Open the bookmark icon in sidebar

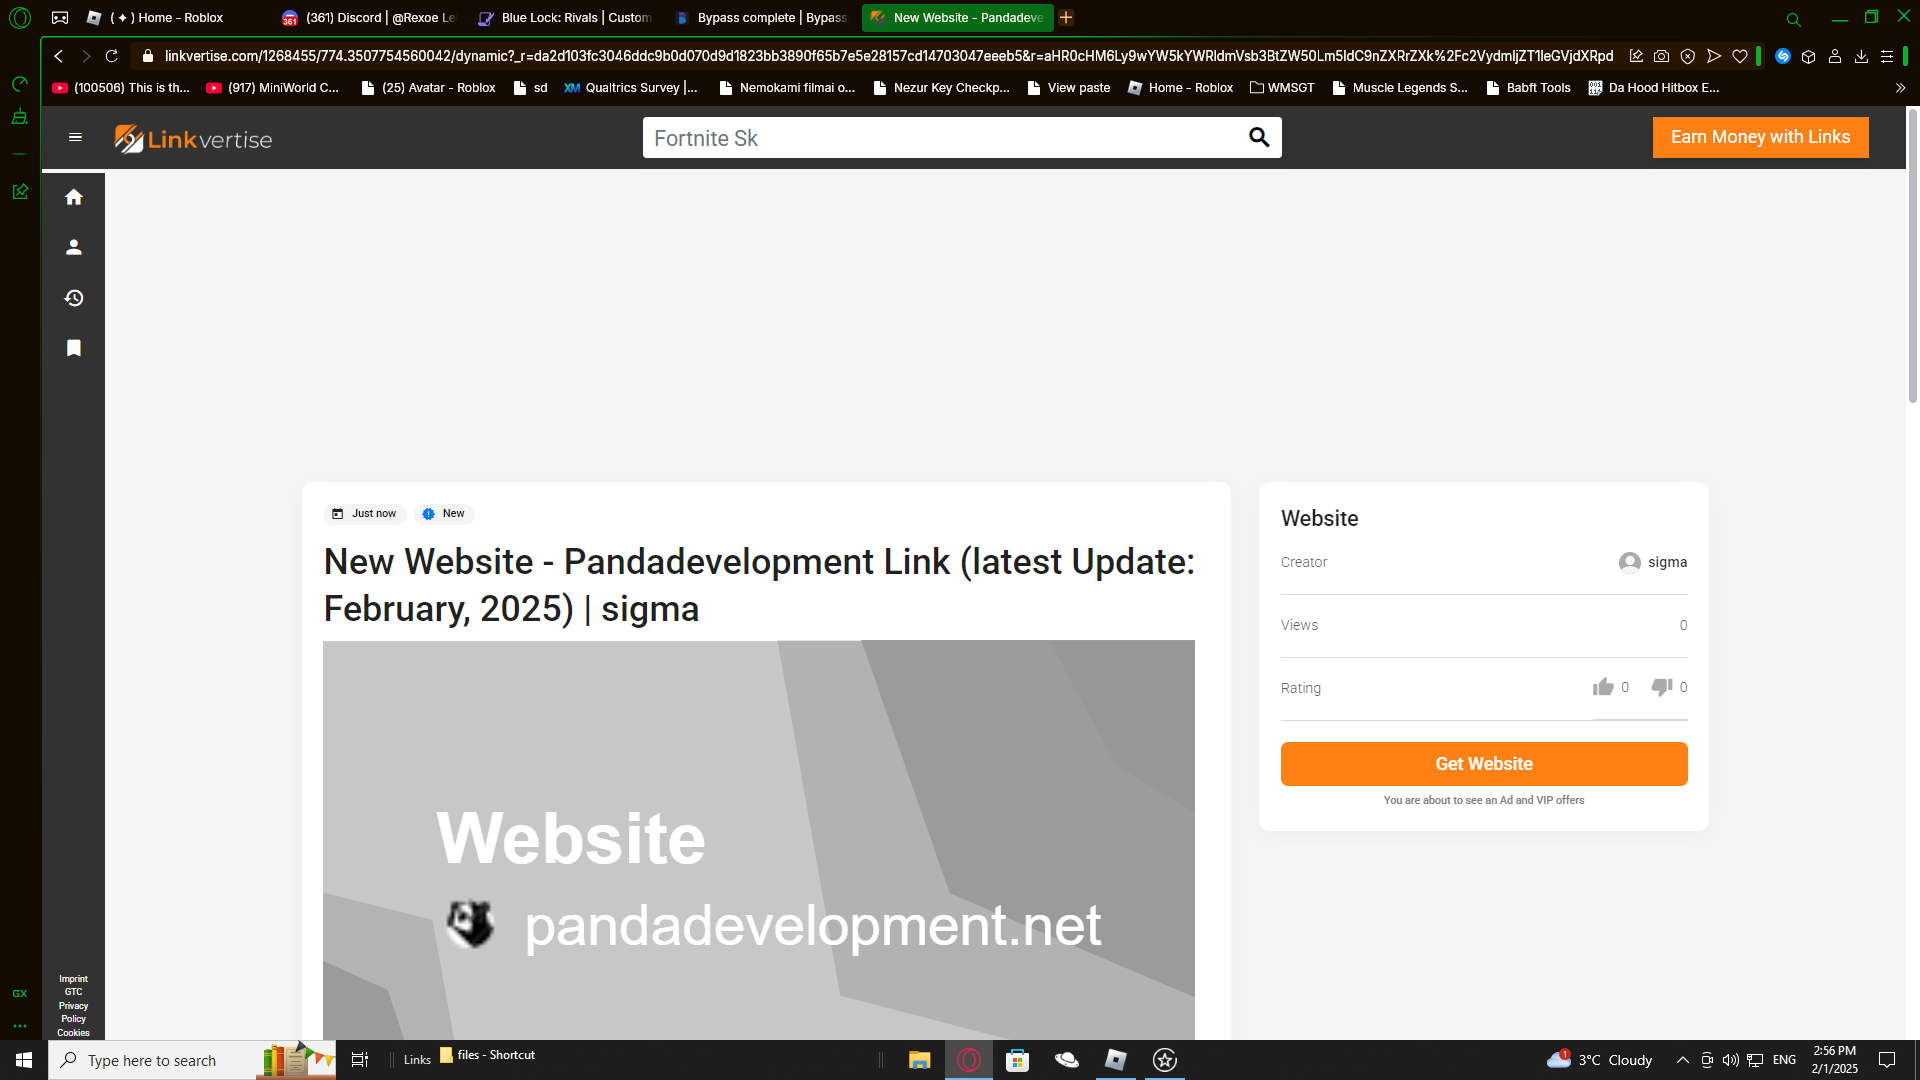coord(73,348)
